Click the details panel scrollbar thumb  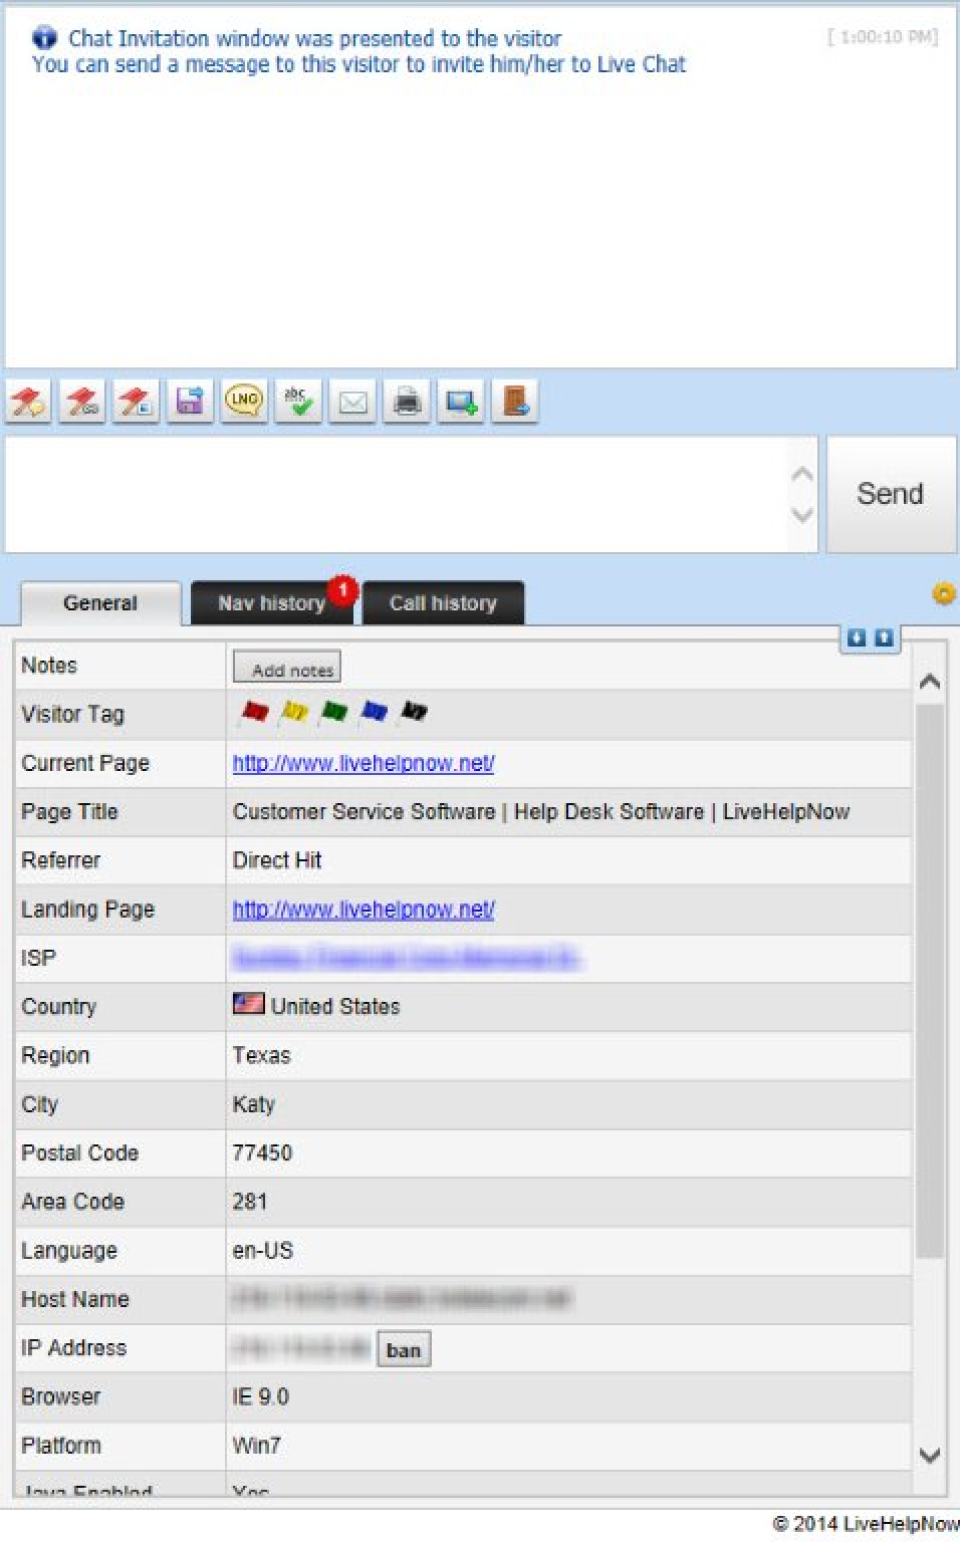coord(930,980)
